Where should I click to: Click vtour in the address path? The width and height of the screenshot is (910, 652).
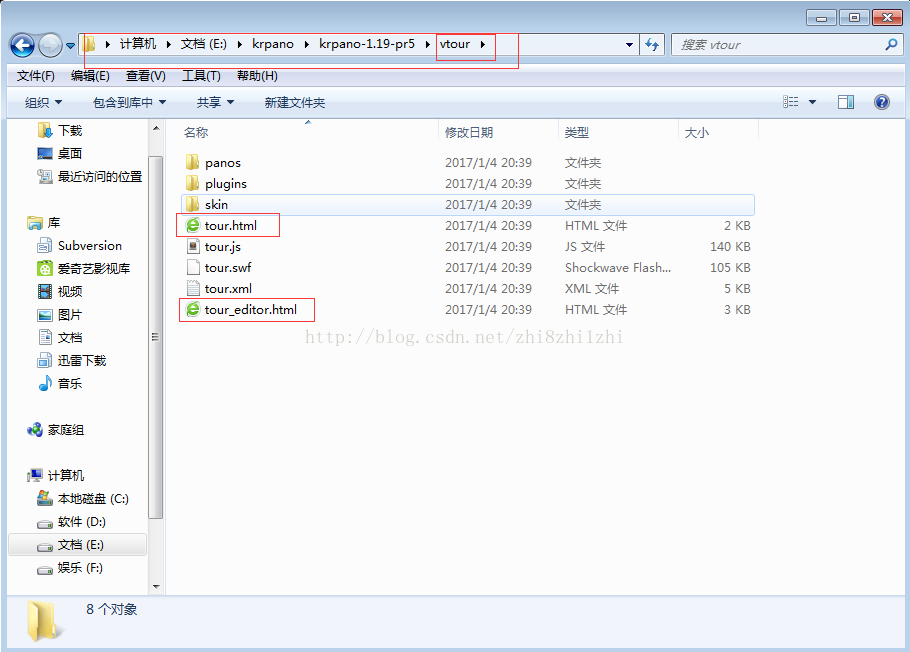(x=455, y=44)
